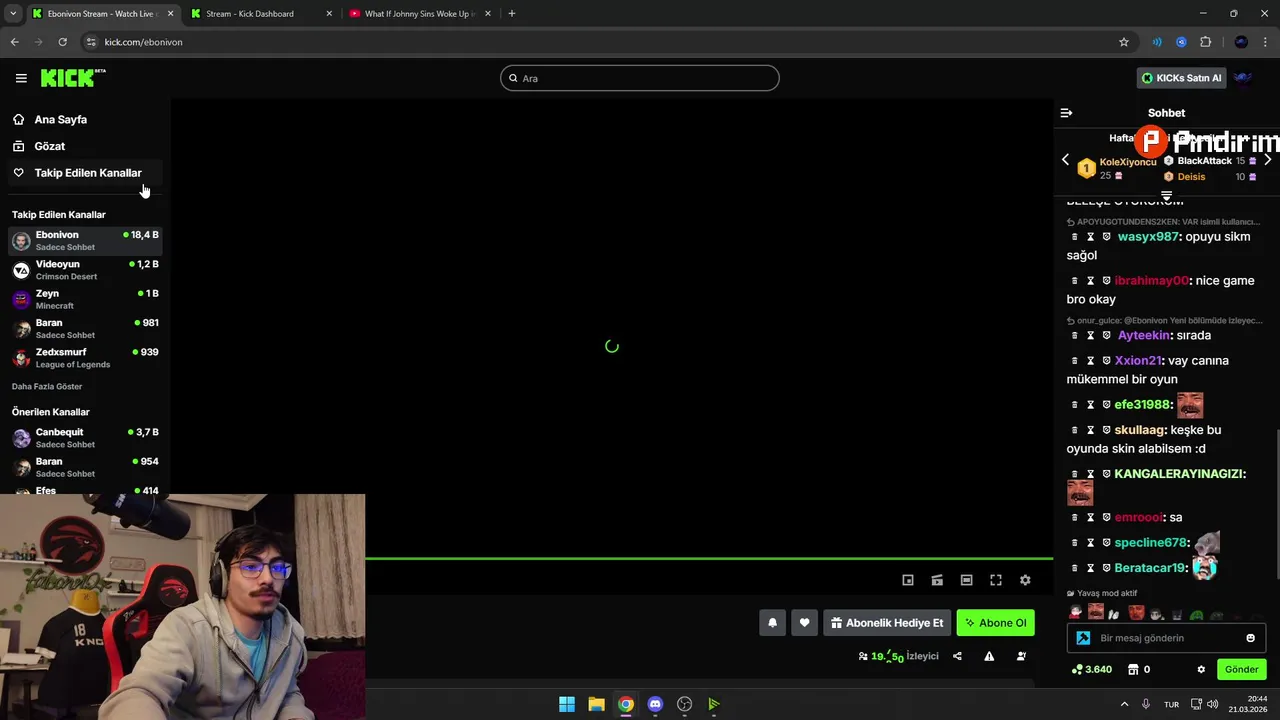Focus the Bir mesaj gönderin chat input
This screenshot has height=720, width=1280.
point(1165,638)
